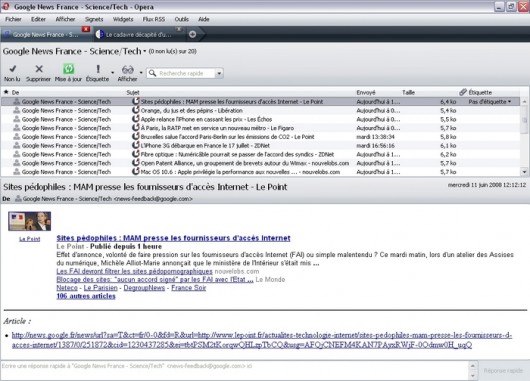
Task: Open the Afficher menu
Action: [x=65, y=19]
